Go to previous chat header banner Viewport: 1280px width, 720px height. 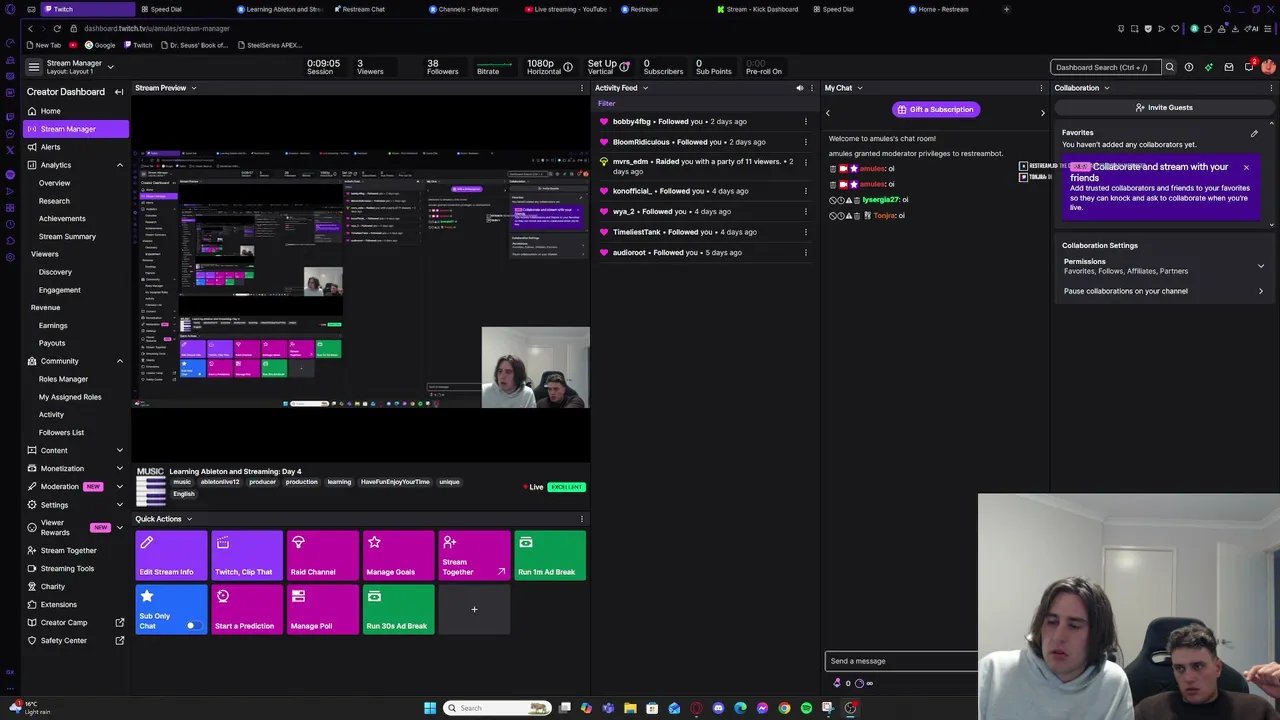pyautogui.click(x=828, y=113)
